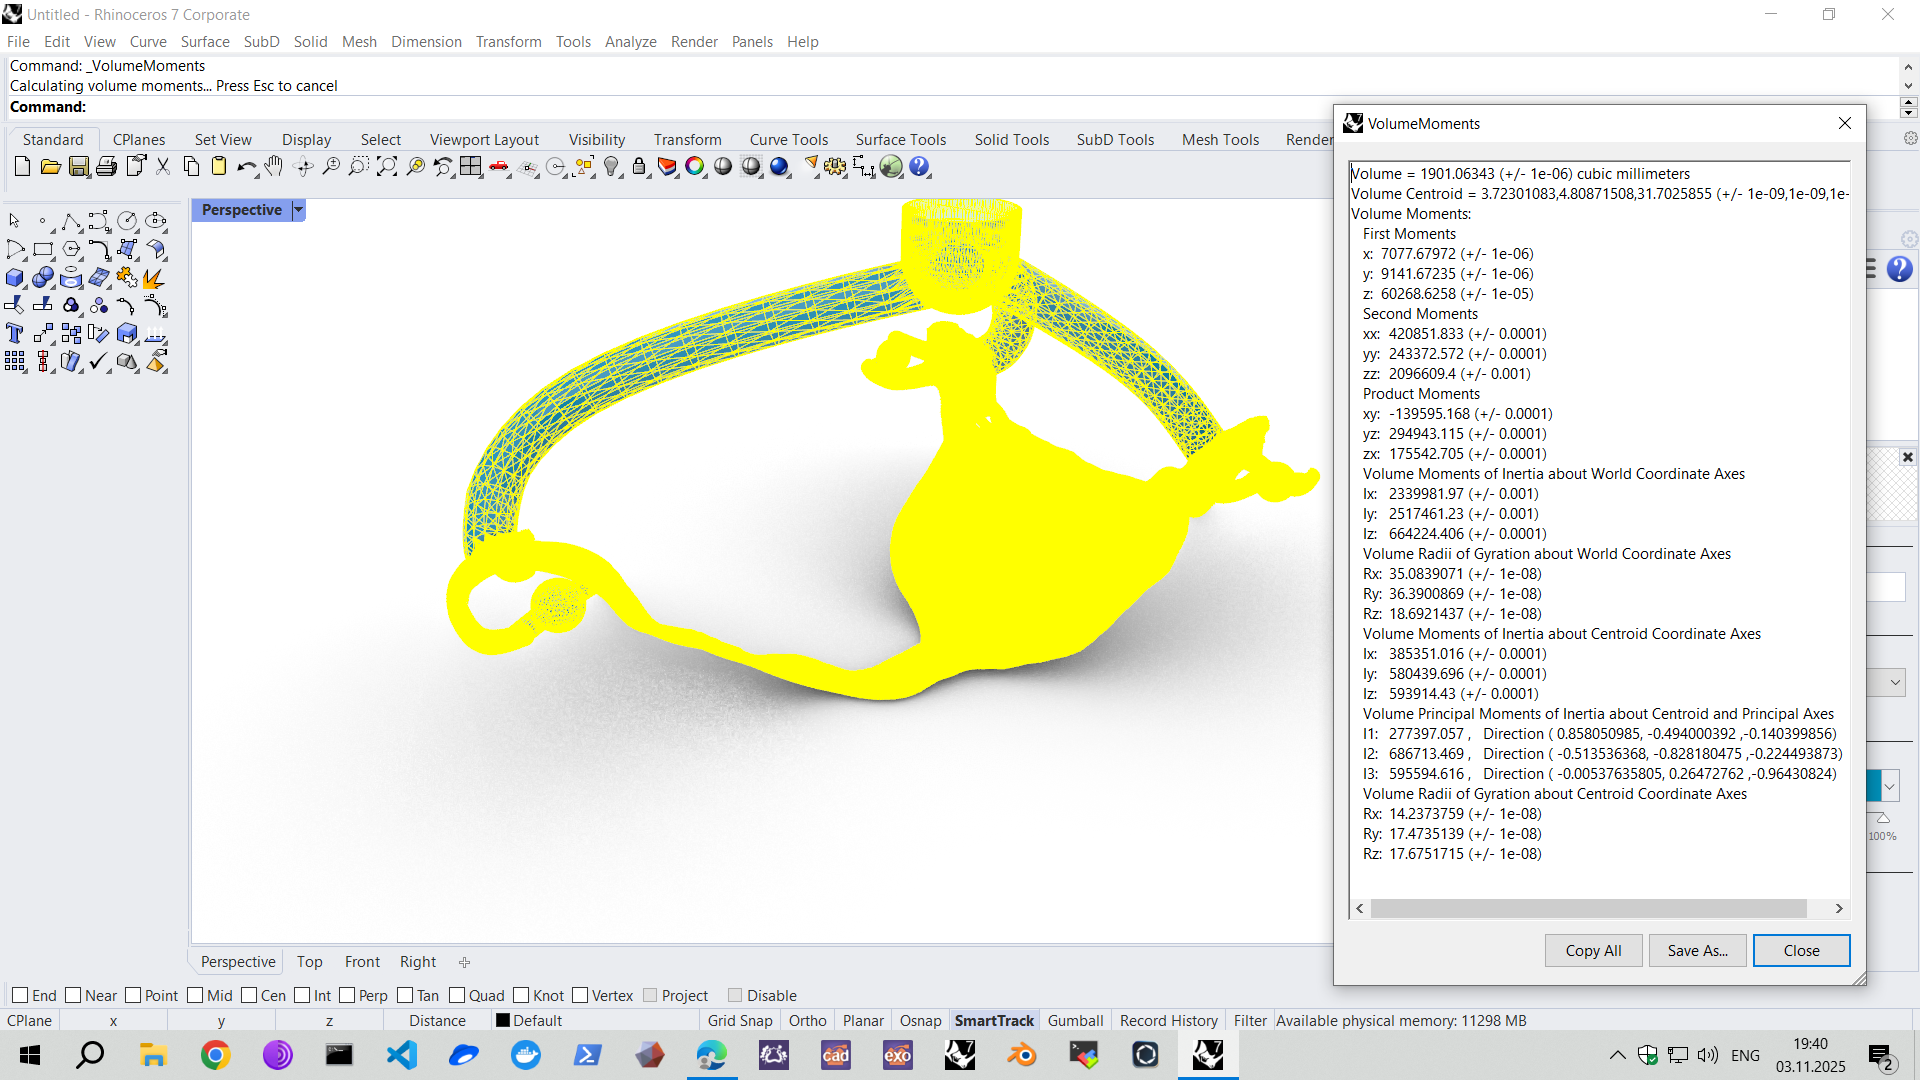Screen dimensions: 1920x1080
Task: Open the Analyze menu
Action: pos(630,41)
